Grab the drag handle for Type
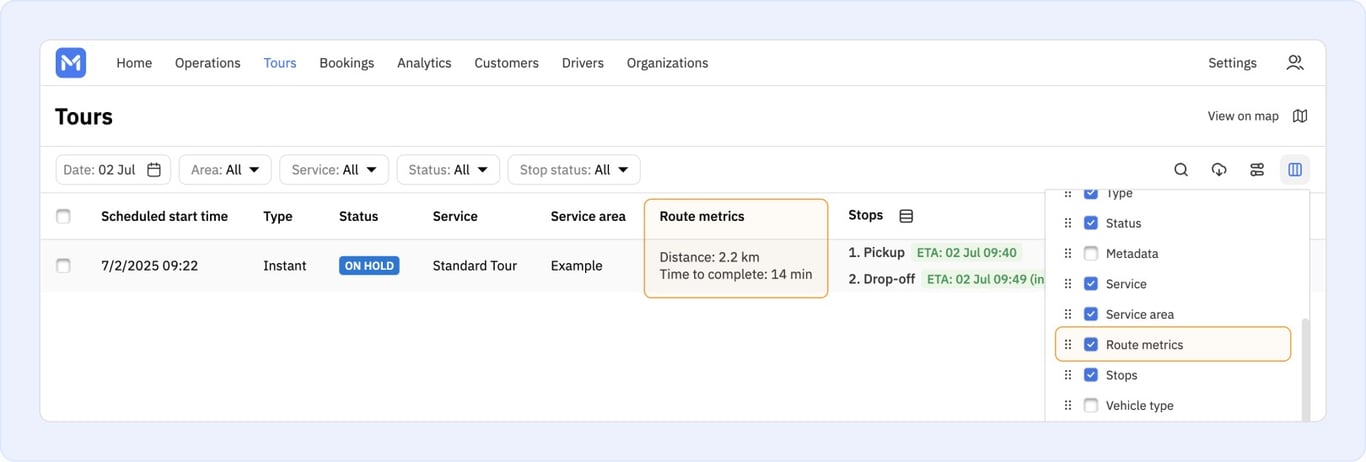 coord(1067,194)
